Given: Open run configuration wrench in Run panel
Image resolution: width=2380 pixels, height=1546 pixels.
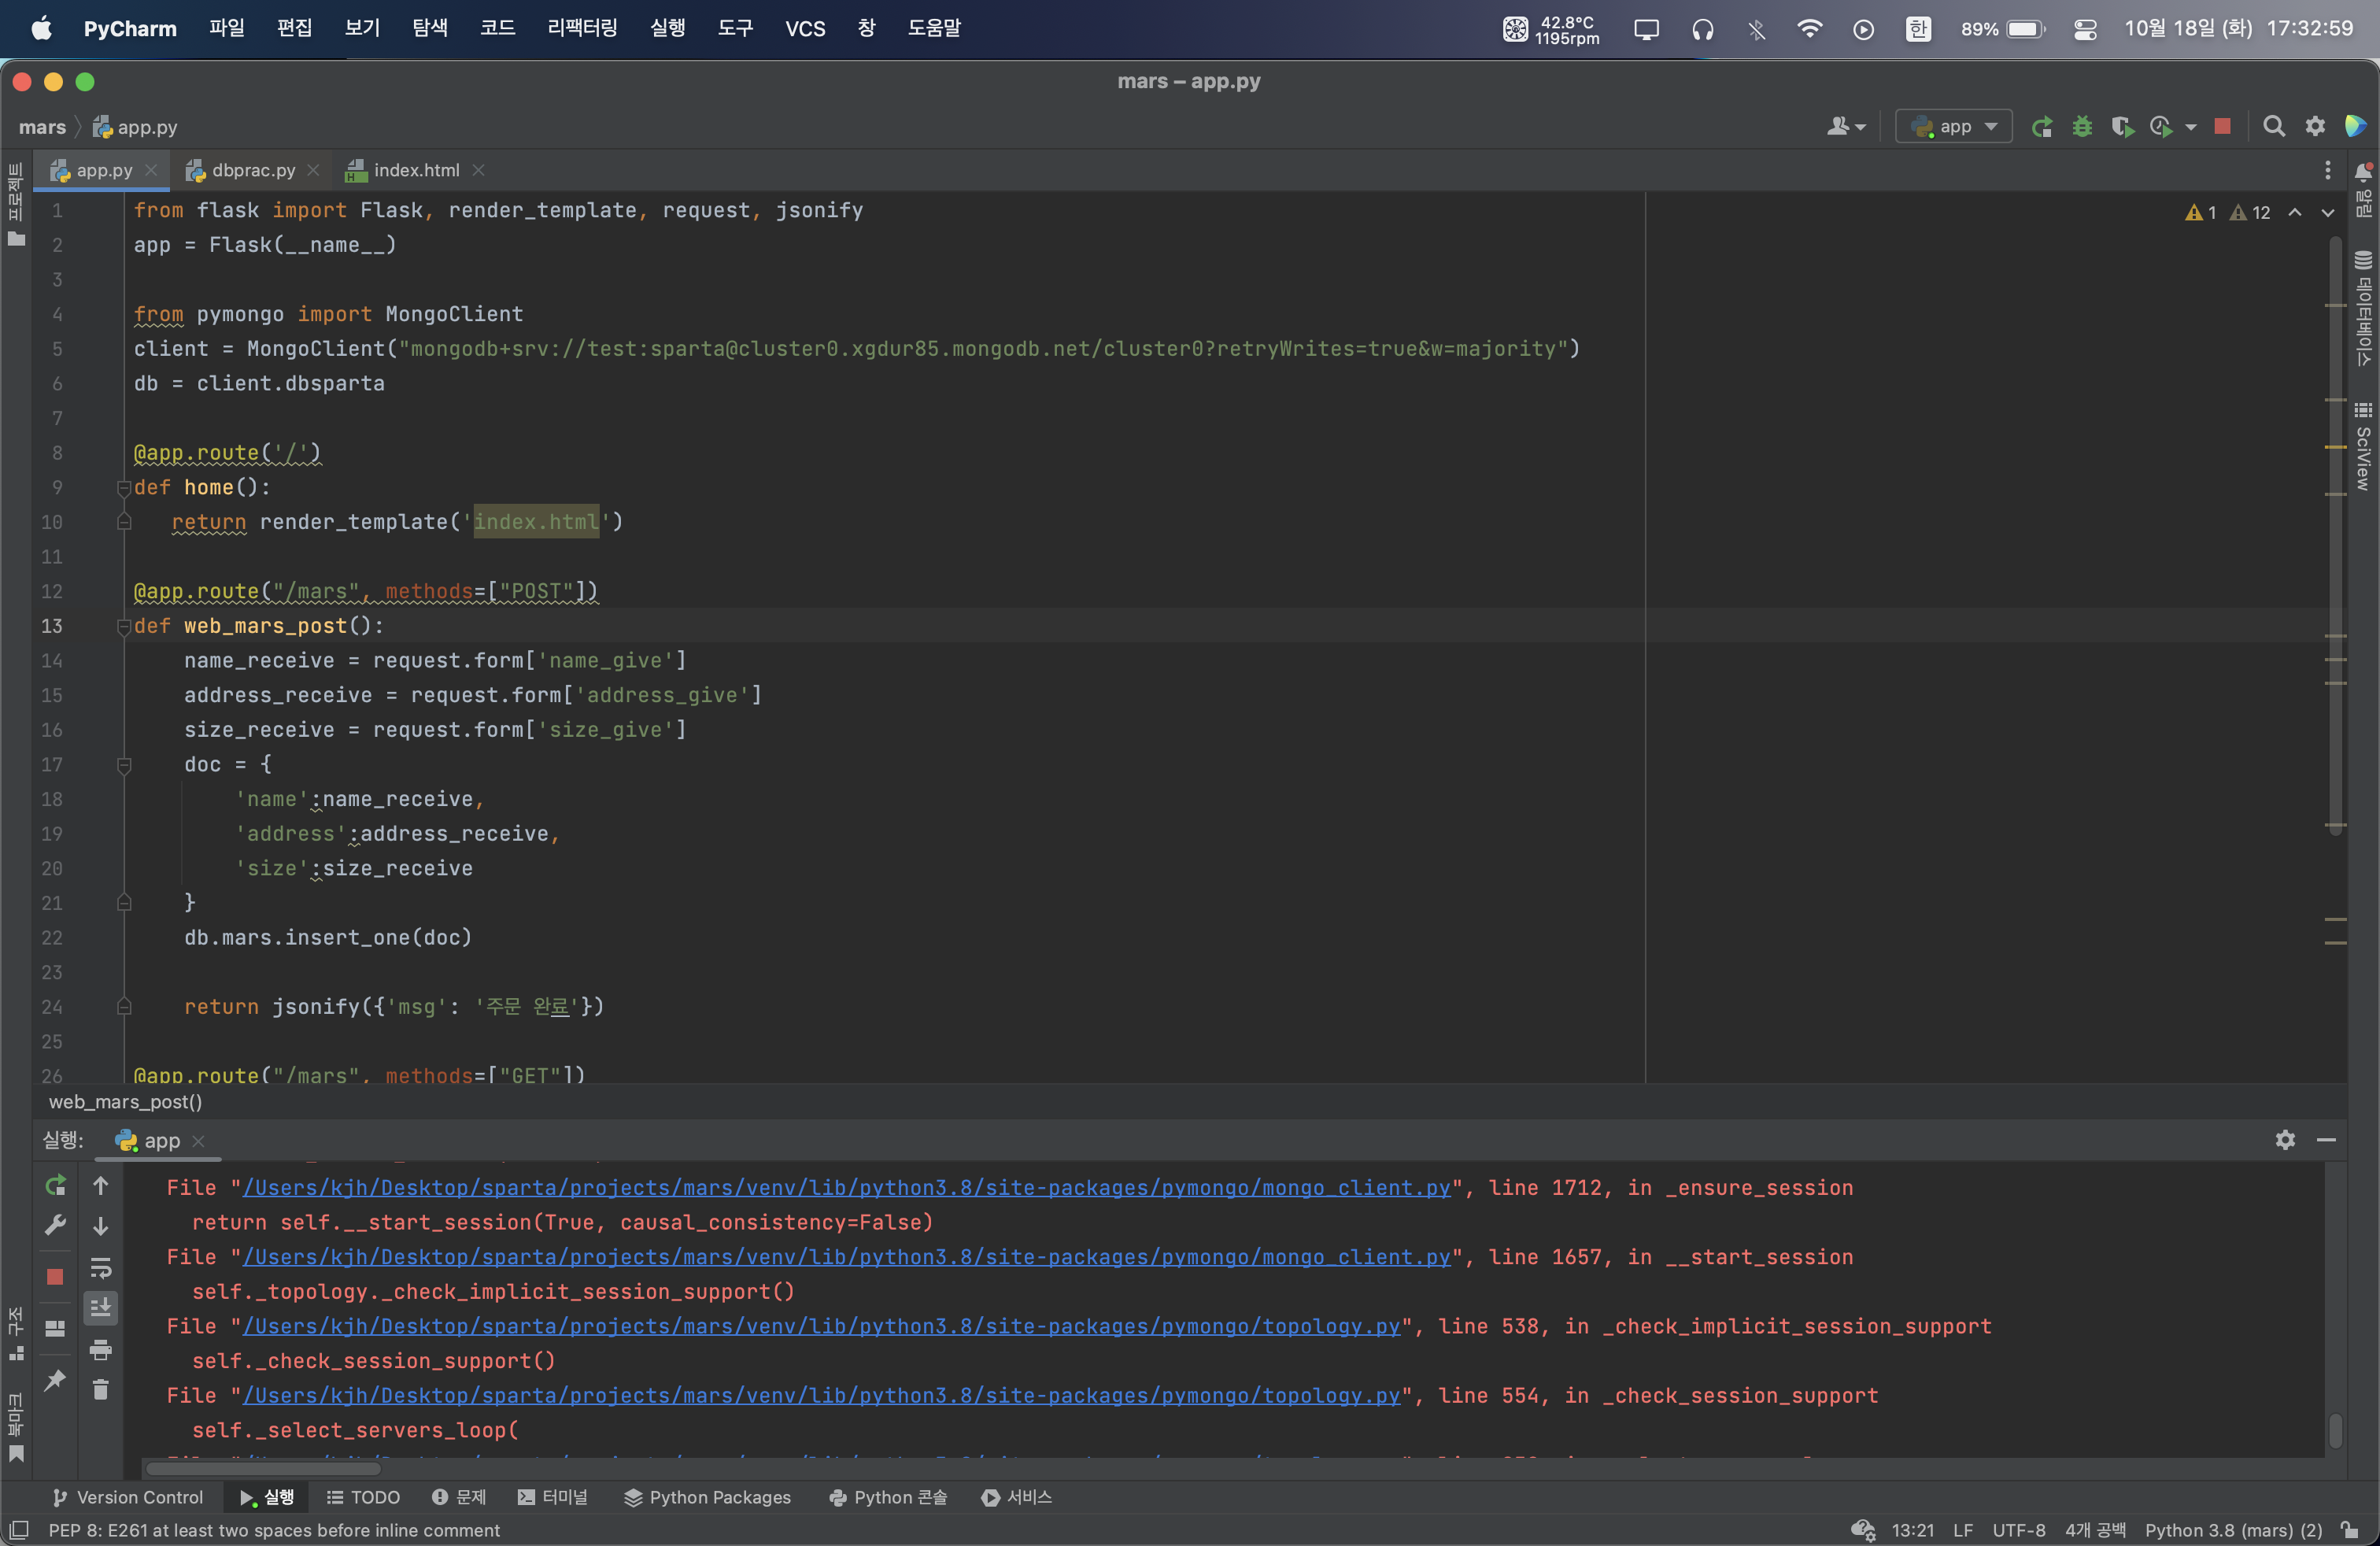Looking at the screenshot, I should click(x=56, y=1225).
